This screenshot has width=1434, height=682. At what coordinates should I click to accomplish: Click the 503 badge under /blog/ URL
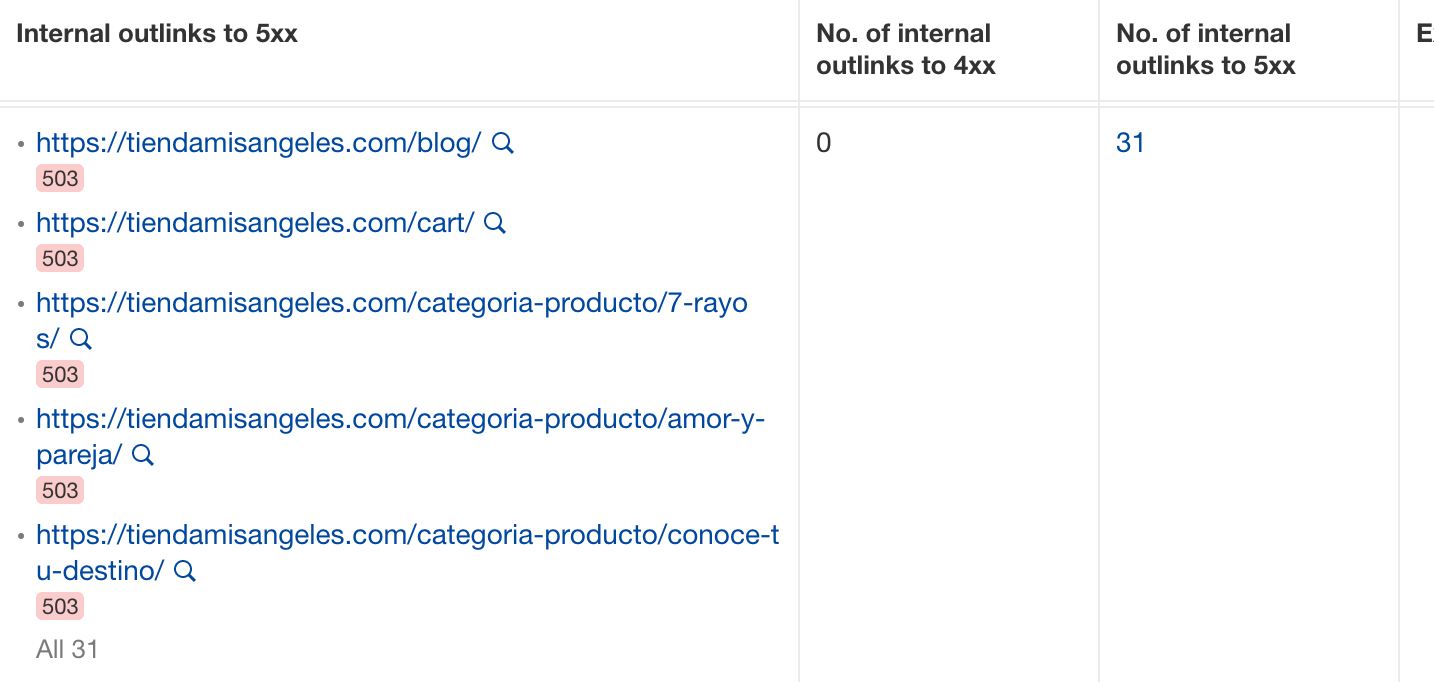(x=60, y=179)
